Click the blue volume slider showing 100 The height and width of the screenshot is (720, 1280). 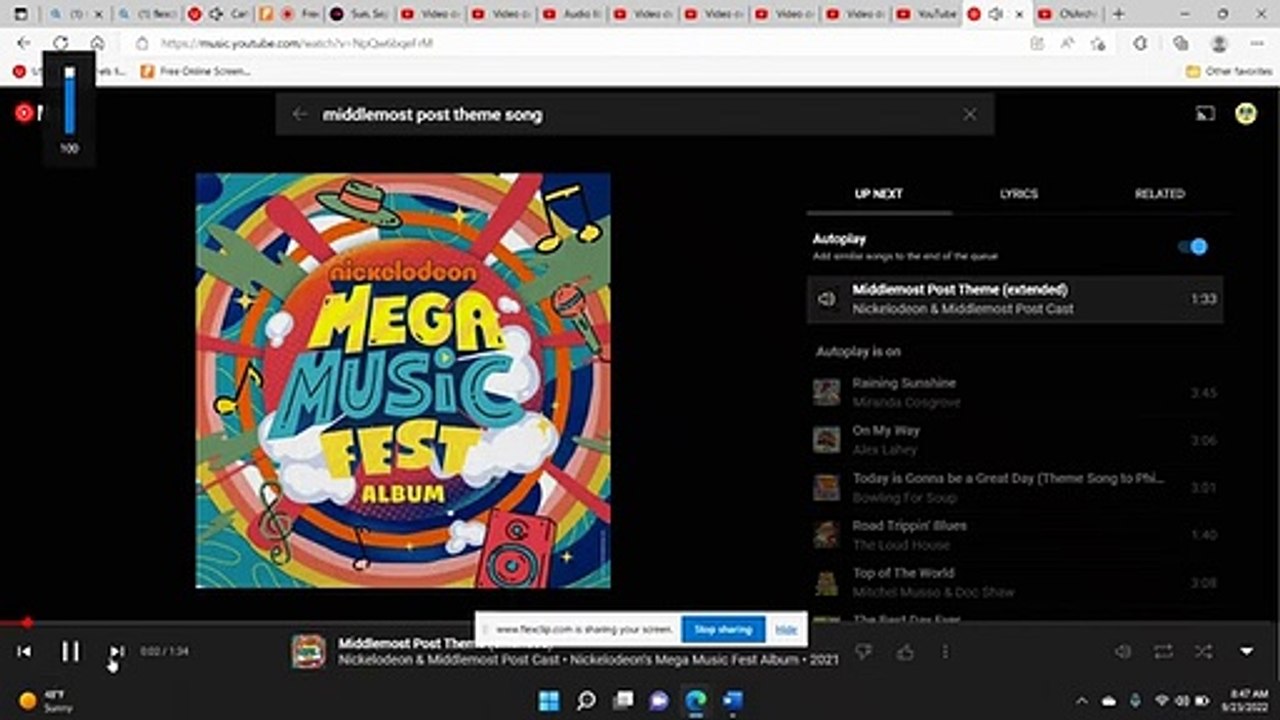click(x=69, y=100)
